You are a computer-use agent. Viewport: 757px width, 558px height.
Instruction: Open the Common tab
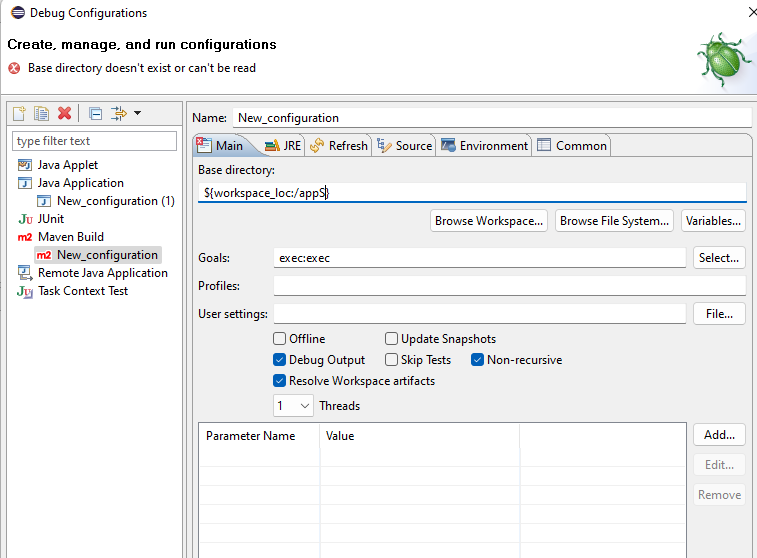tap(572, 146)
